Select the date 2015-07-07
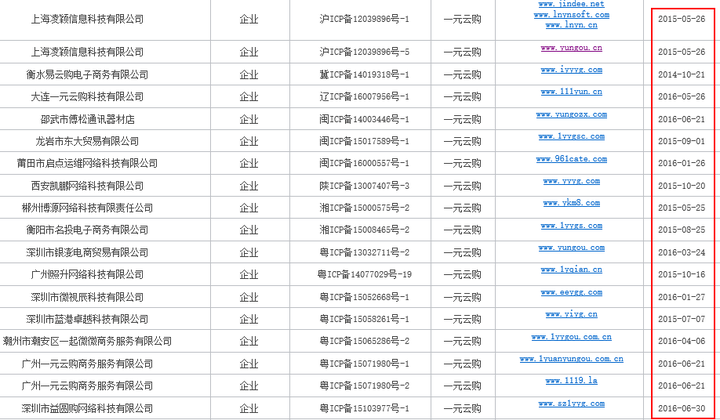The width and height of the screenshot is (720, 420). (x=681, y=319)
